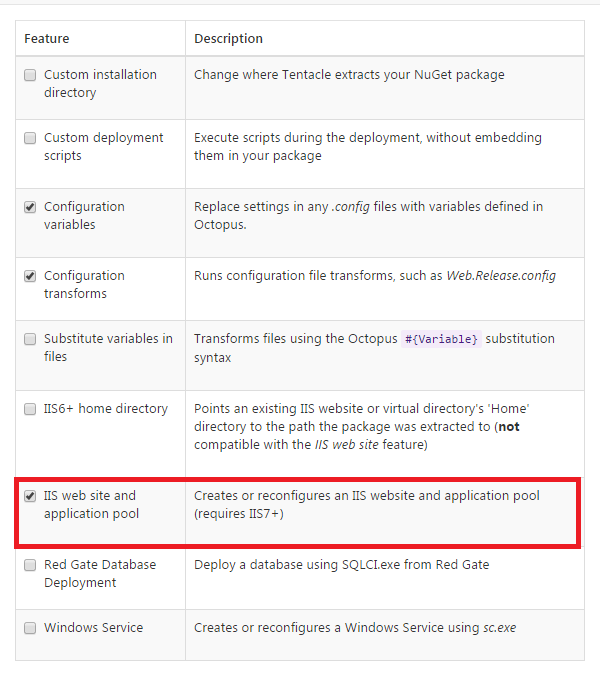Click the Description column header
The height and width of the screenshot is (675, 600).
coord(228,39)
